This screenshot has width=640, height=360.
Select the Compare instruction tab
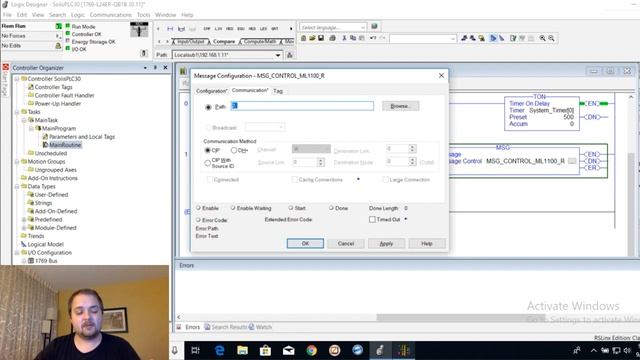click(x=224, y=42)
